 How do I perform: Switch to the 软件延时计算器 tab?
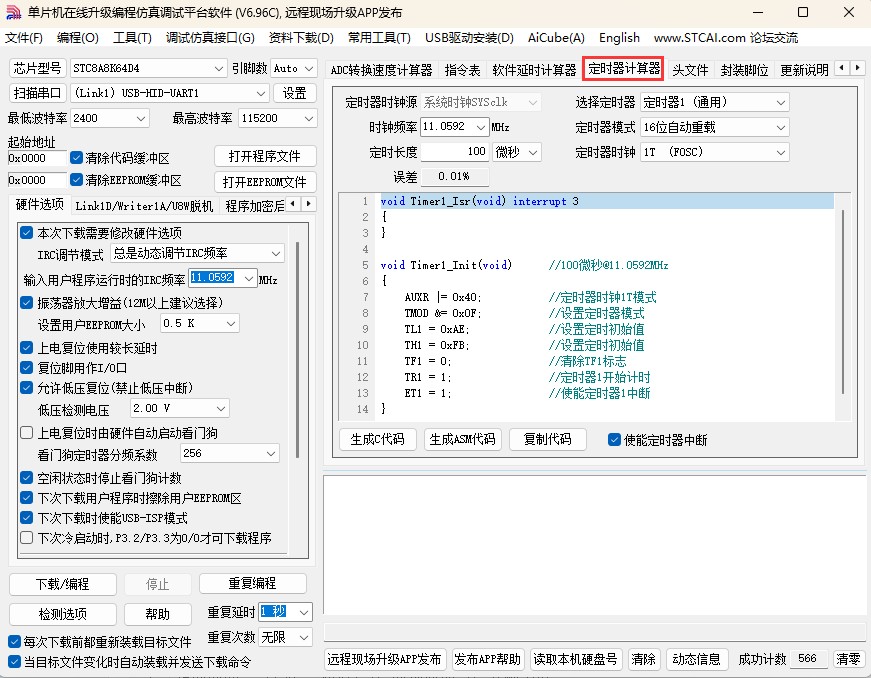click(534, 70)
